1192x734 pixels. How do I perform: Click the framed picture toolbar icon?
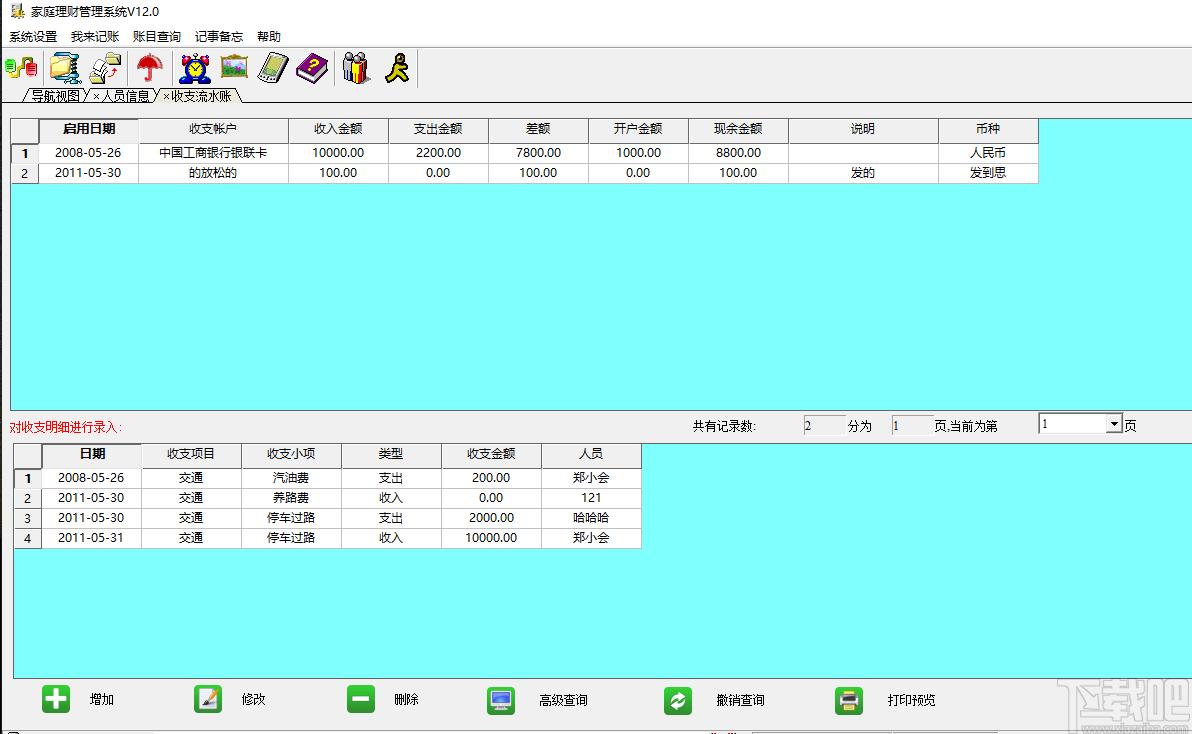[234, 67]
